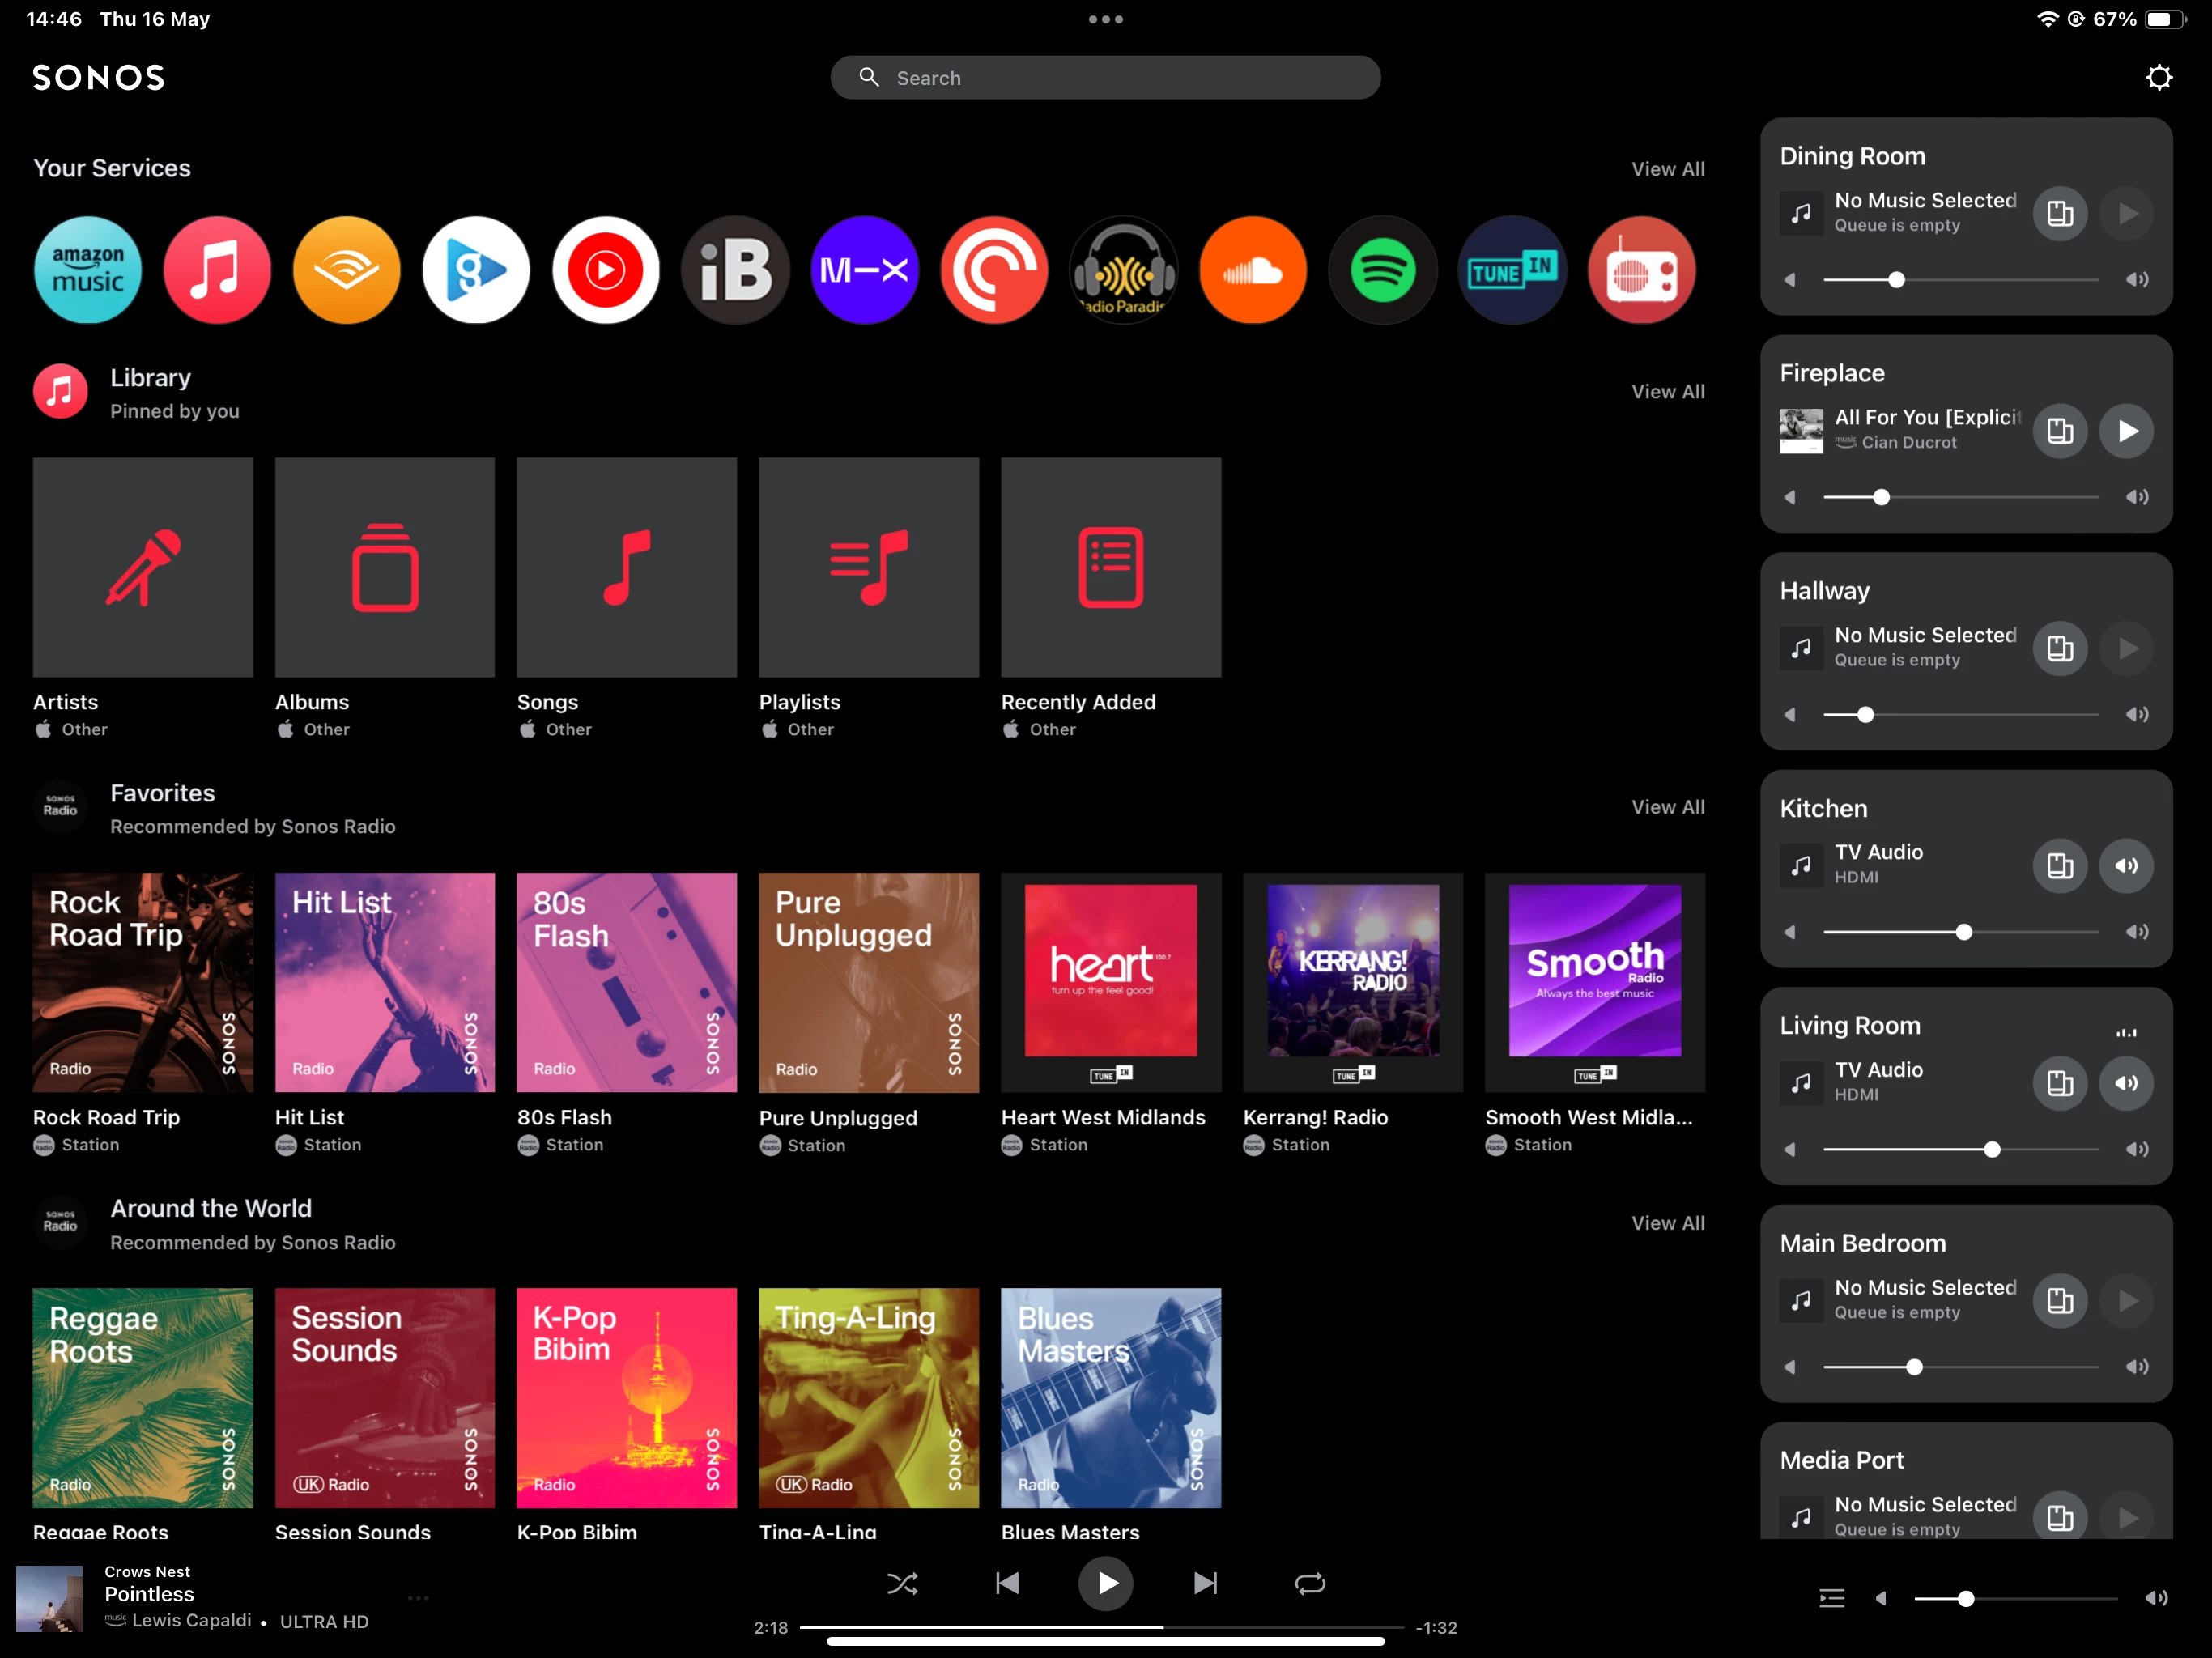This screenshot has width=2212, height=1658.
Task: Open grouping for Living Room
Action: [2060, 1083]
